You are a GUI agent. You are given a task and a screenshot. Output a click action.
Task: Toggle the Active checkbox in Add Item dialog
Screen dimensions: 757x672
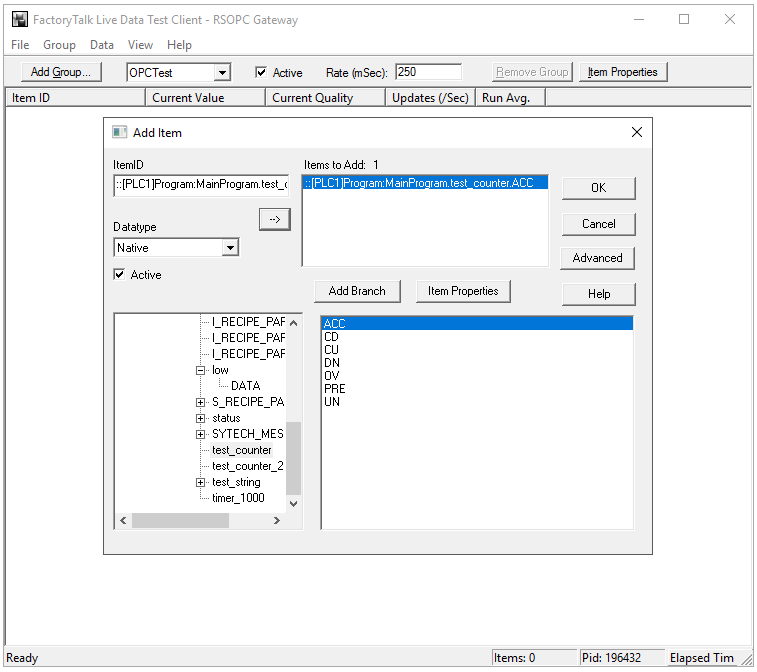[119, 275]
